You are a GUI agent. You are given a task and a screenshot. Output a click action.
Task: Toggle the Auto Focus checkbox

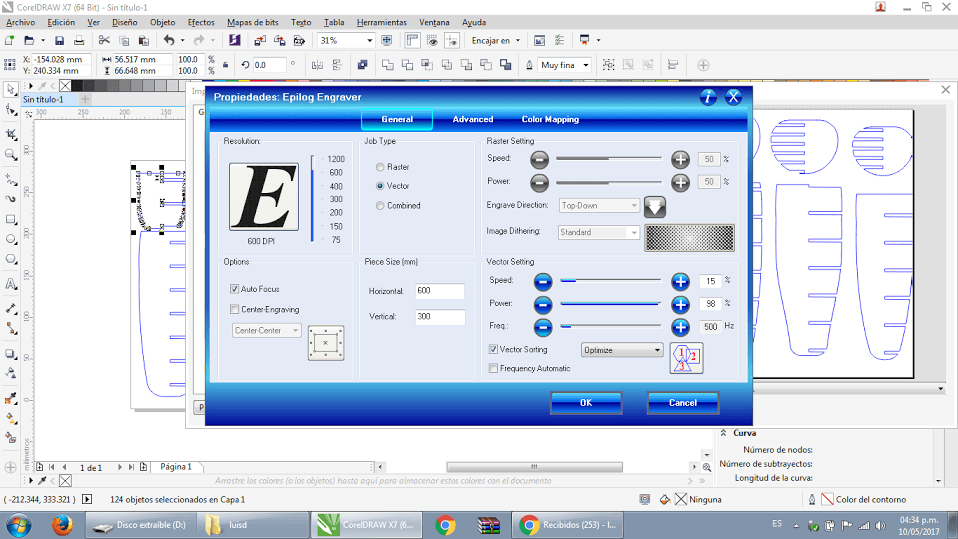point(235,288)
